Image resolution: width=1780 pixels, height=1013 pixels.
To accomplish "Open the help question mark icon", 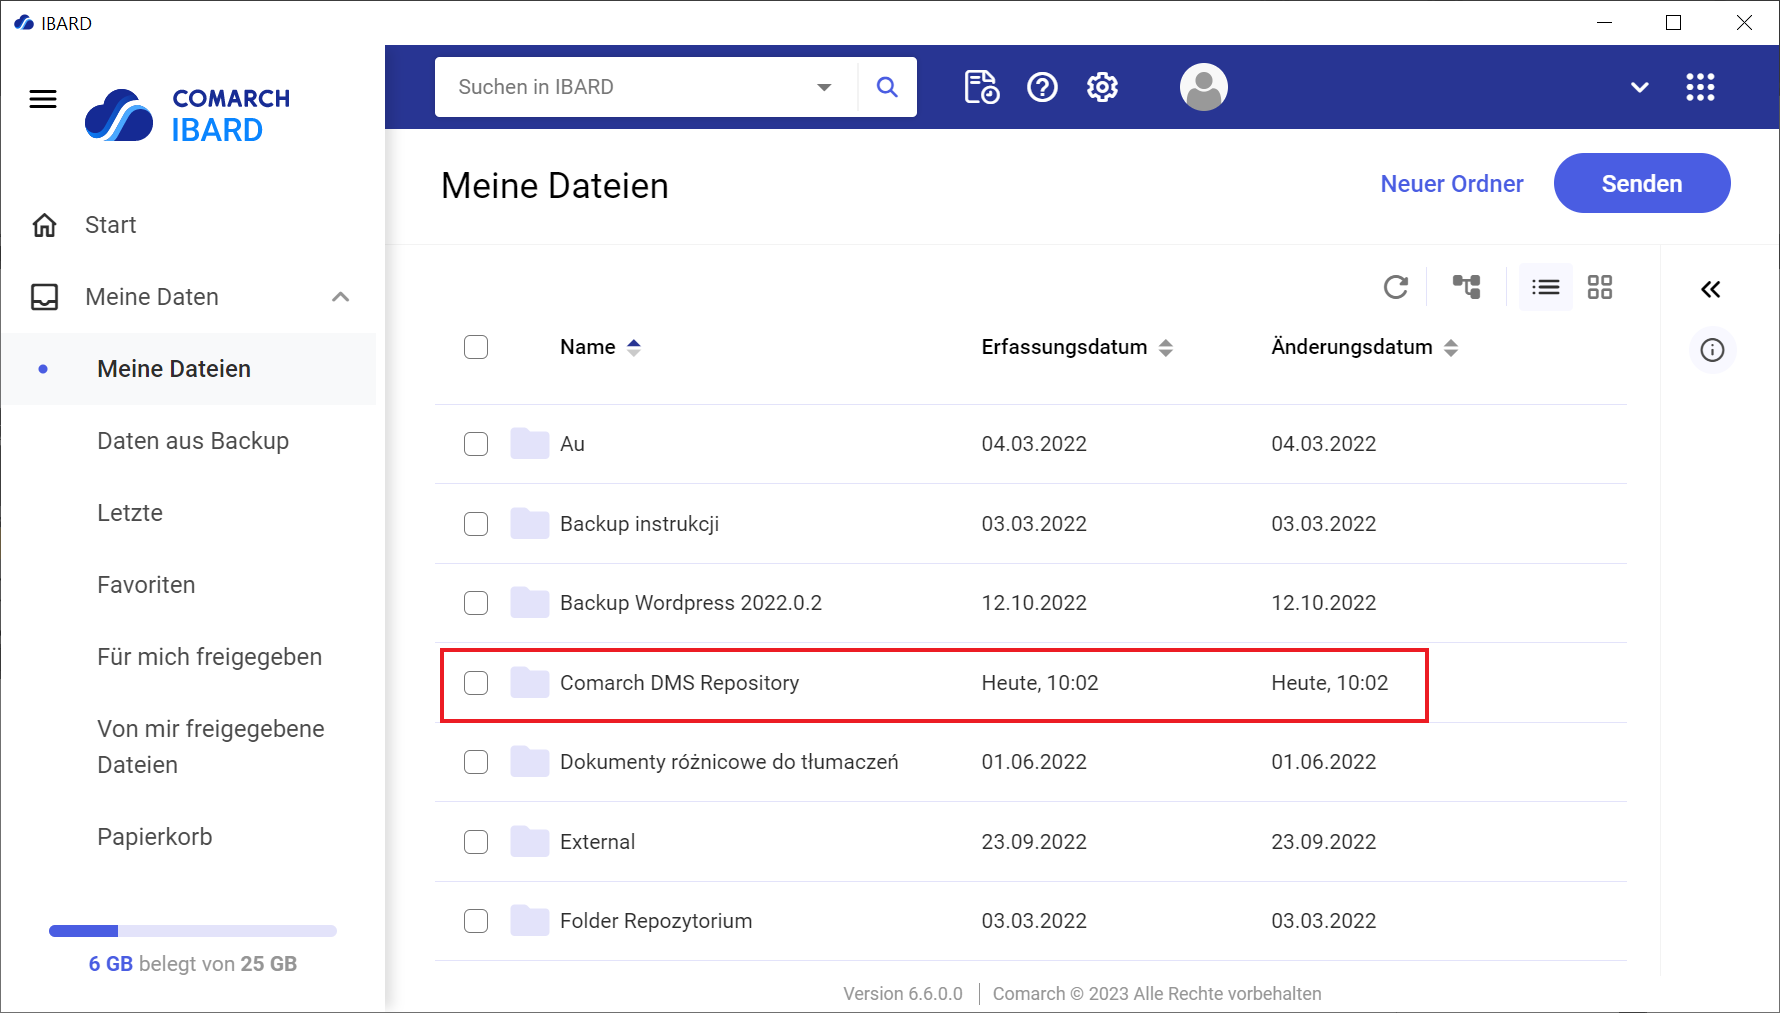I will point(1042,87).
